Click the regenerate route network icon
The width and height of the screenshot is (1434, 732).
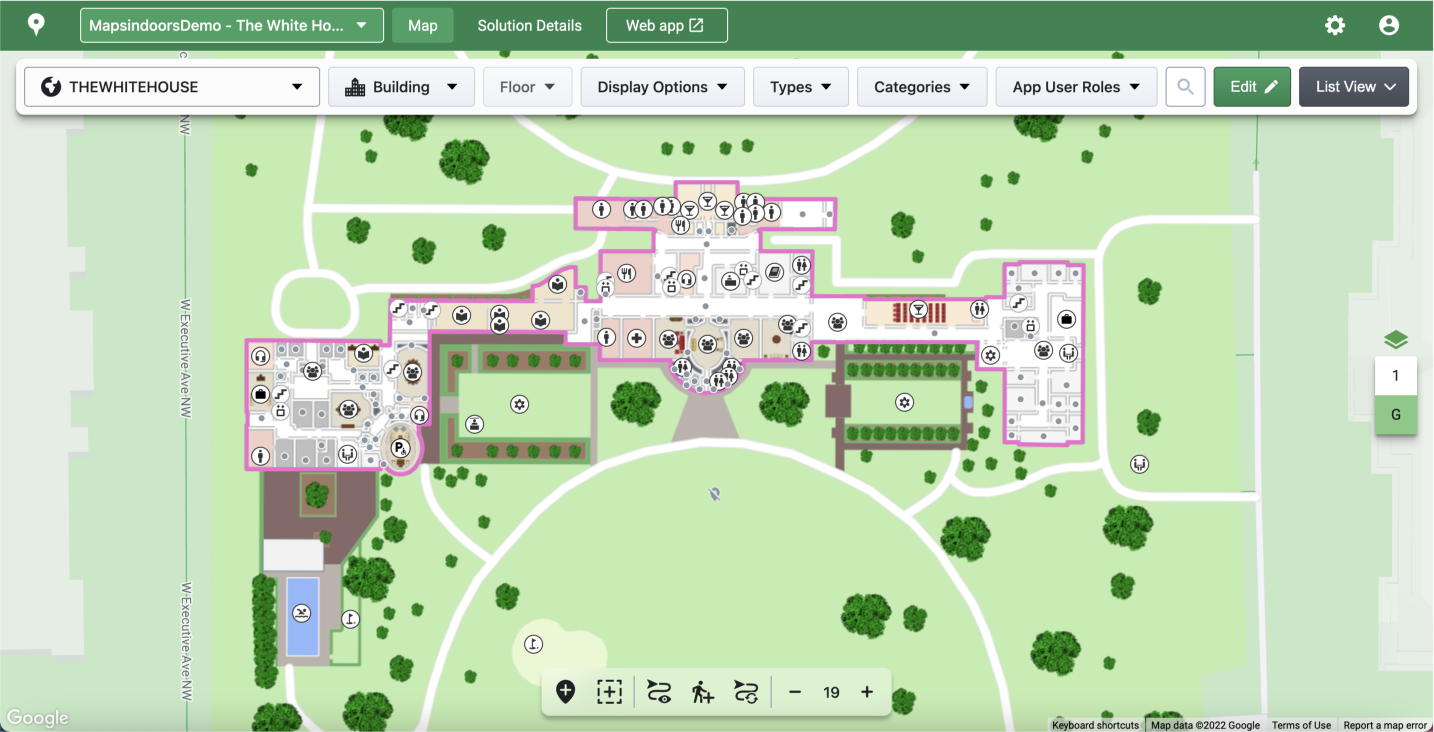coord(746,692)
